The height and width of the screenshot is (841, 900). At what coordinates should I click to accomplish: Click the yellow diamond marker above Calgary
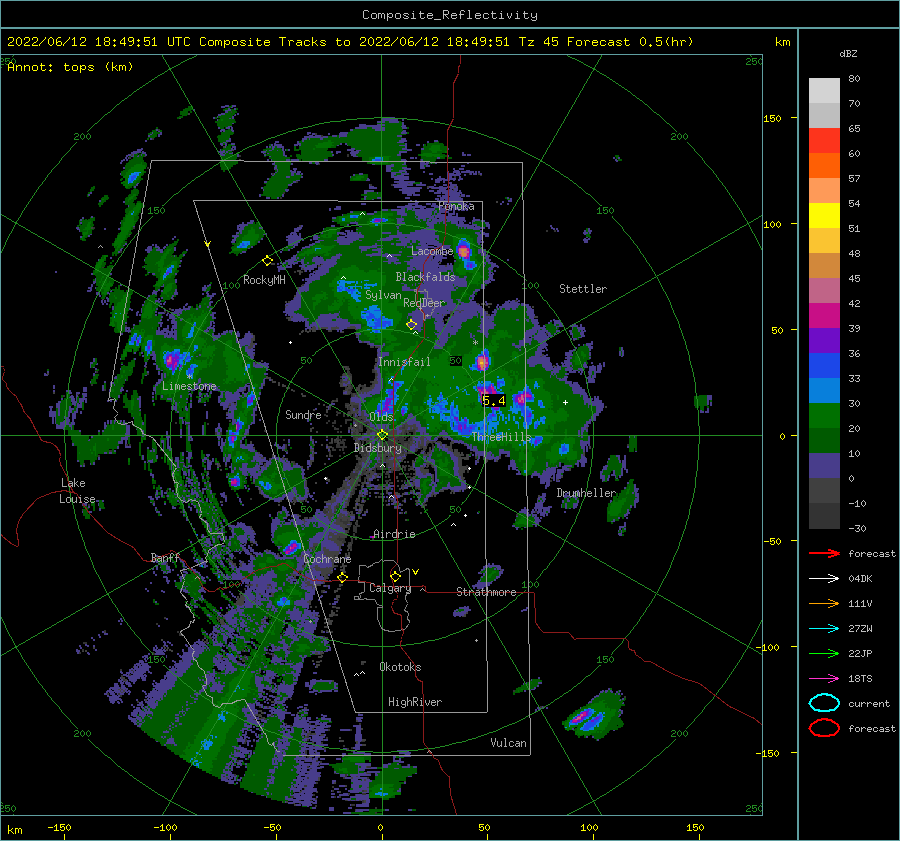tap(395, 576)
